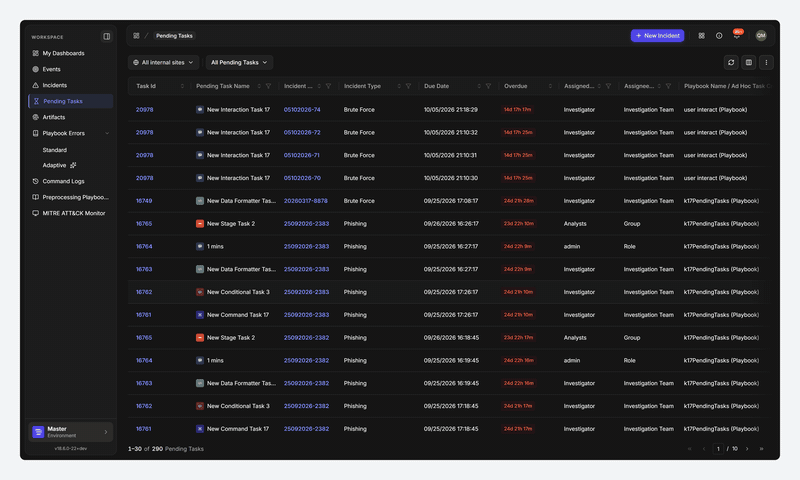Image resolution: width=800 pixels, height=480 pixels.
Task: Click the refresh table icon
Action: (731, 62)
